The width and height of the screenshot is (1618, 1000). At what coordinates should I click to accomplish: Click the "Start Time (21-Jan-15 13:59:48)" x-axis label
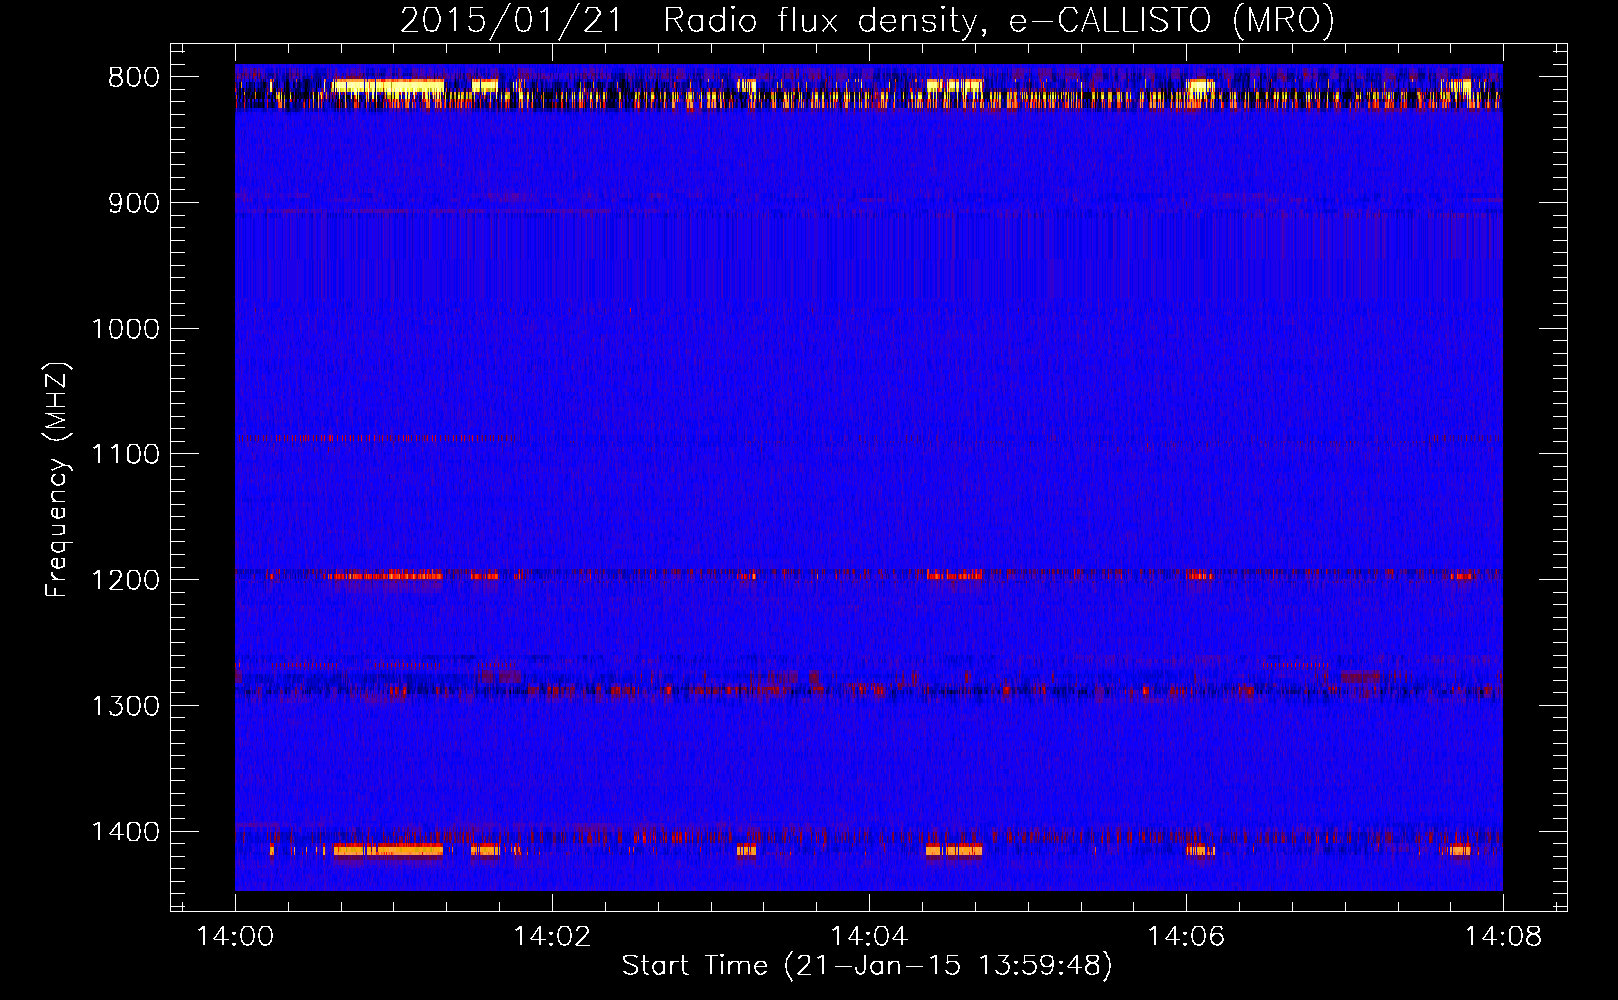(867, 966)
